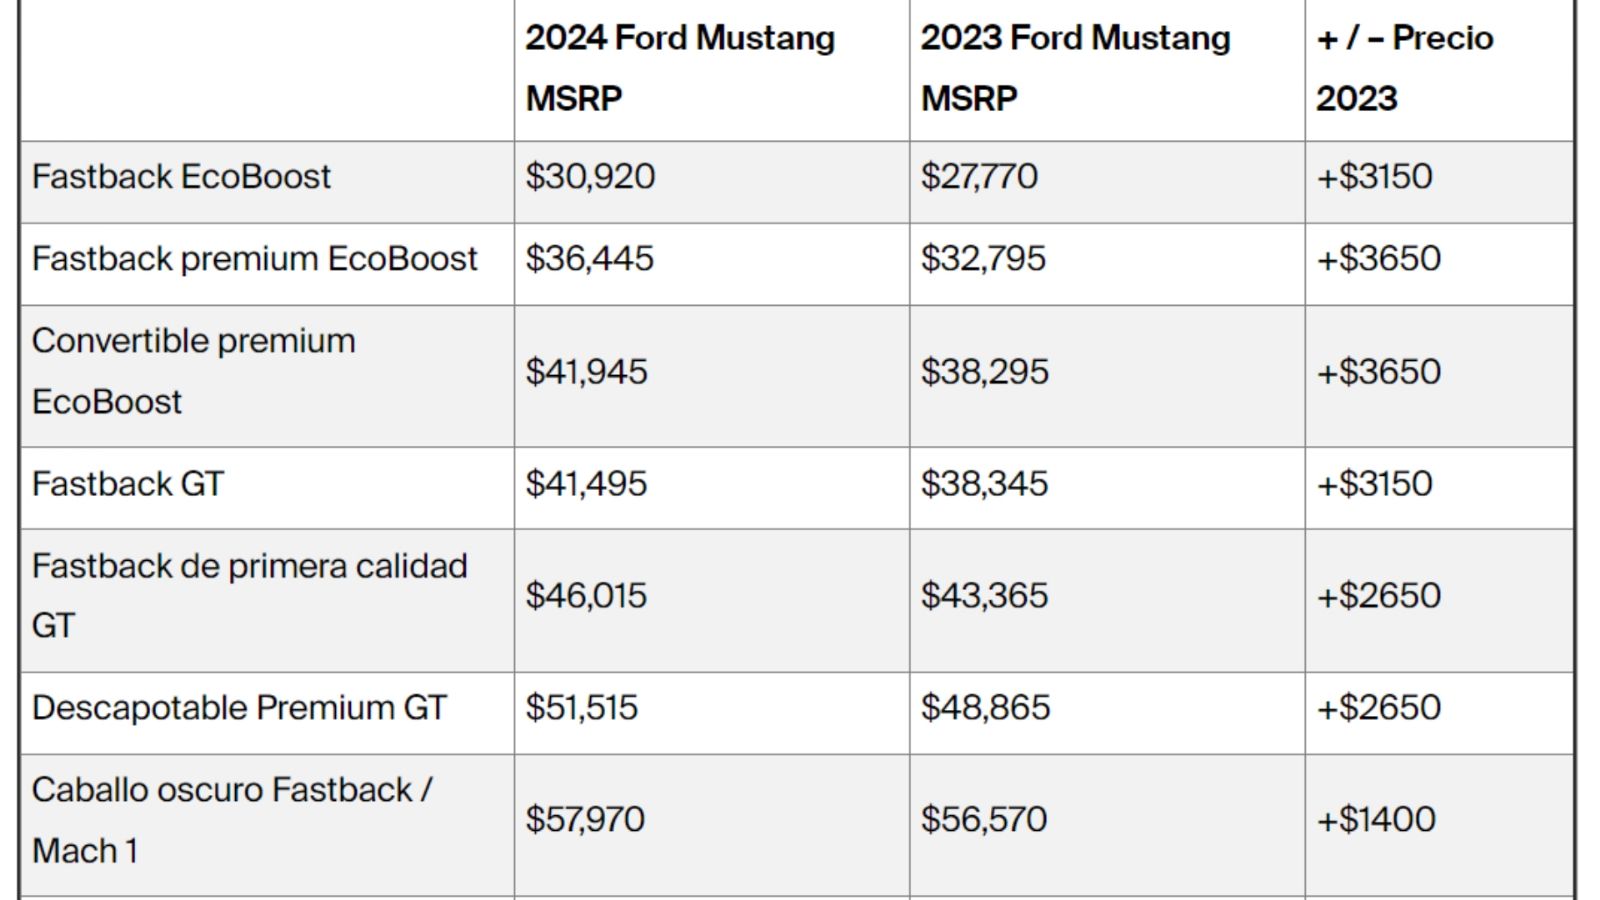Select the $32,795 price cell
The width and height of the screenshot is (1600, 900).
coord(983,259)
